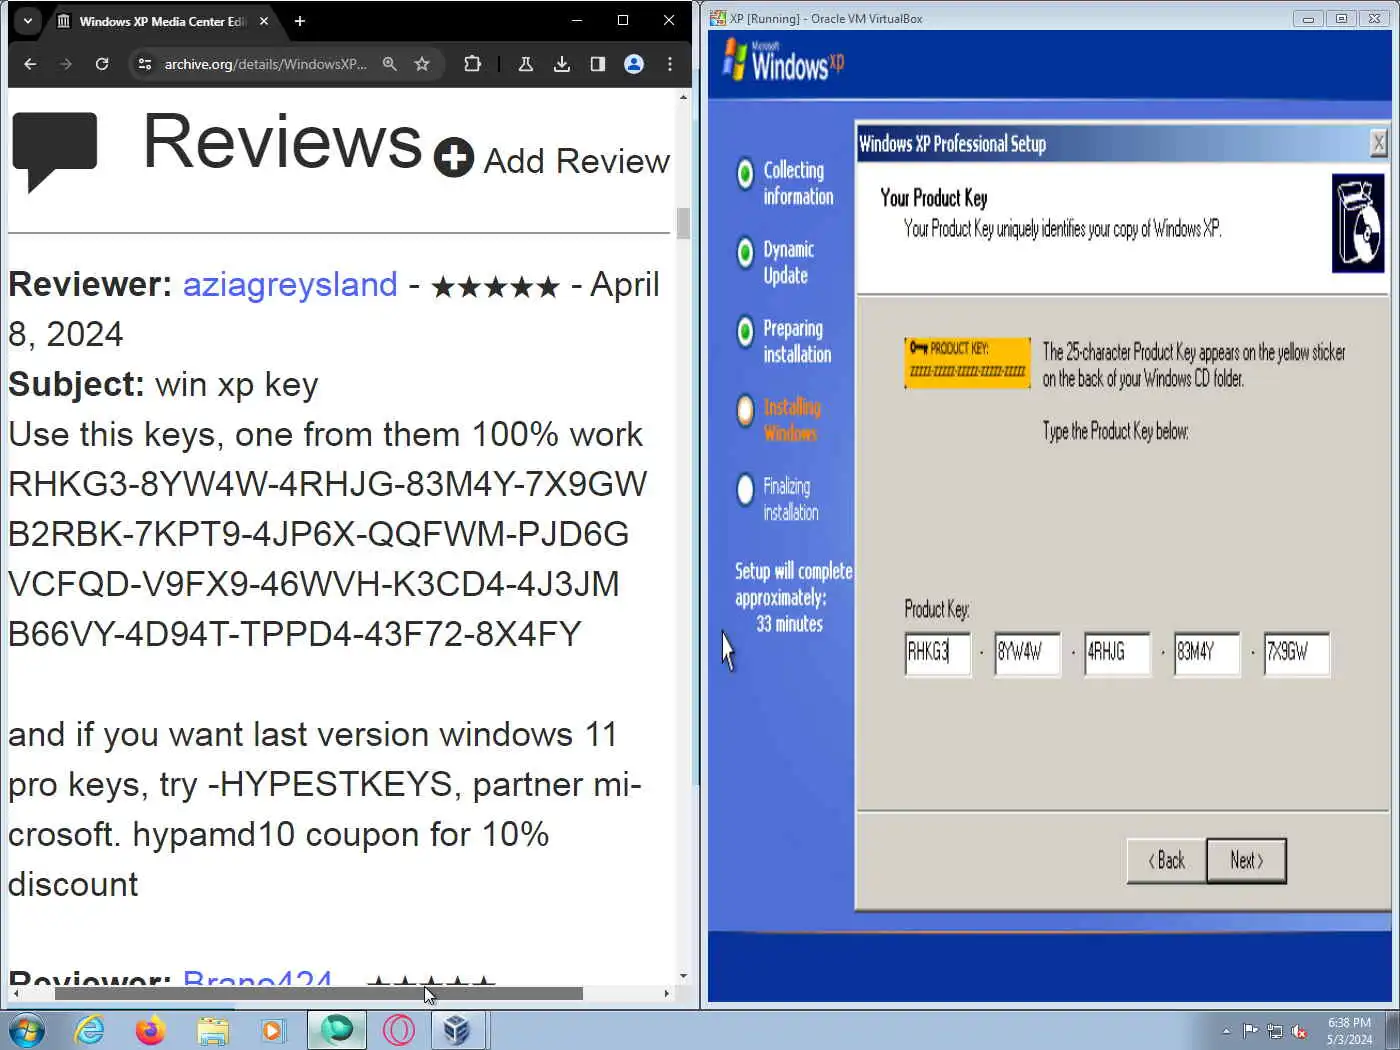Click the fourth product key field 83M4Y

tap(1207, 654)
